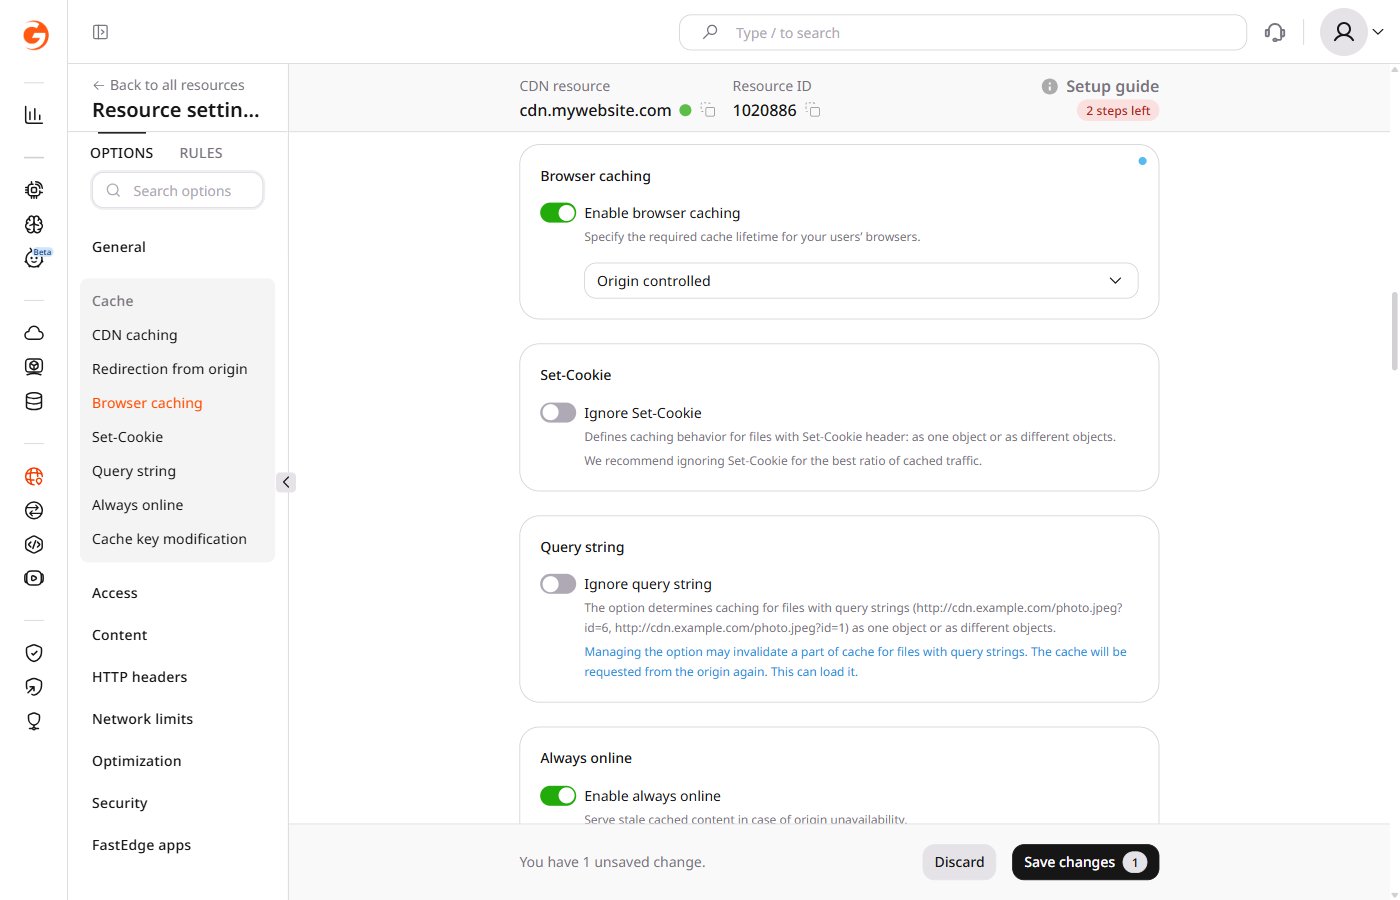Image resolution: width=1400 pixels, height=900 pixels.
Task: Click the 2 steps left badge
Action: point(1118,111)
